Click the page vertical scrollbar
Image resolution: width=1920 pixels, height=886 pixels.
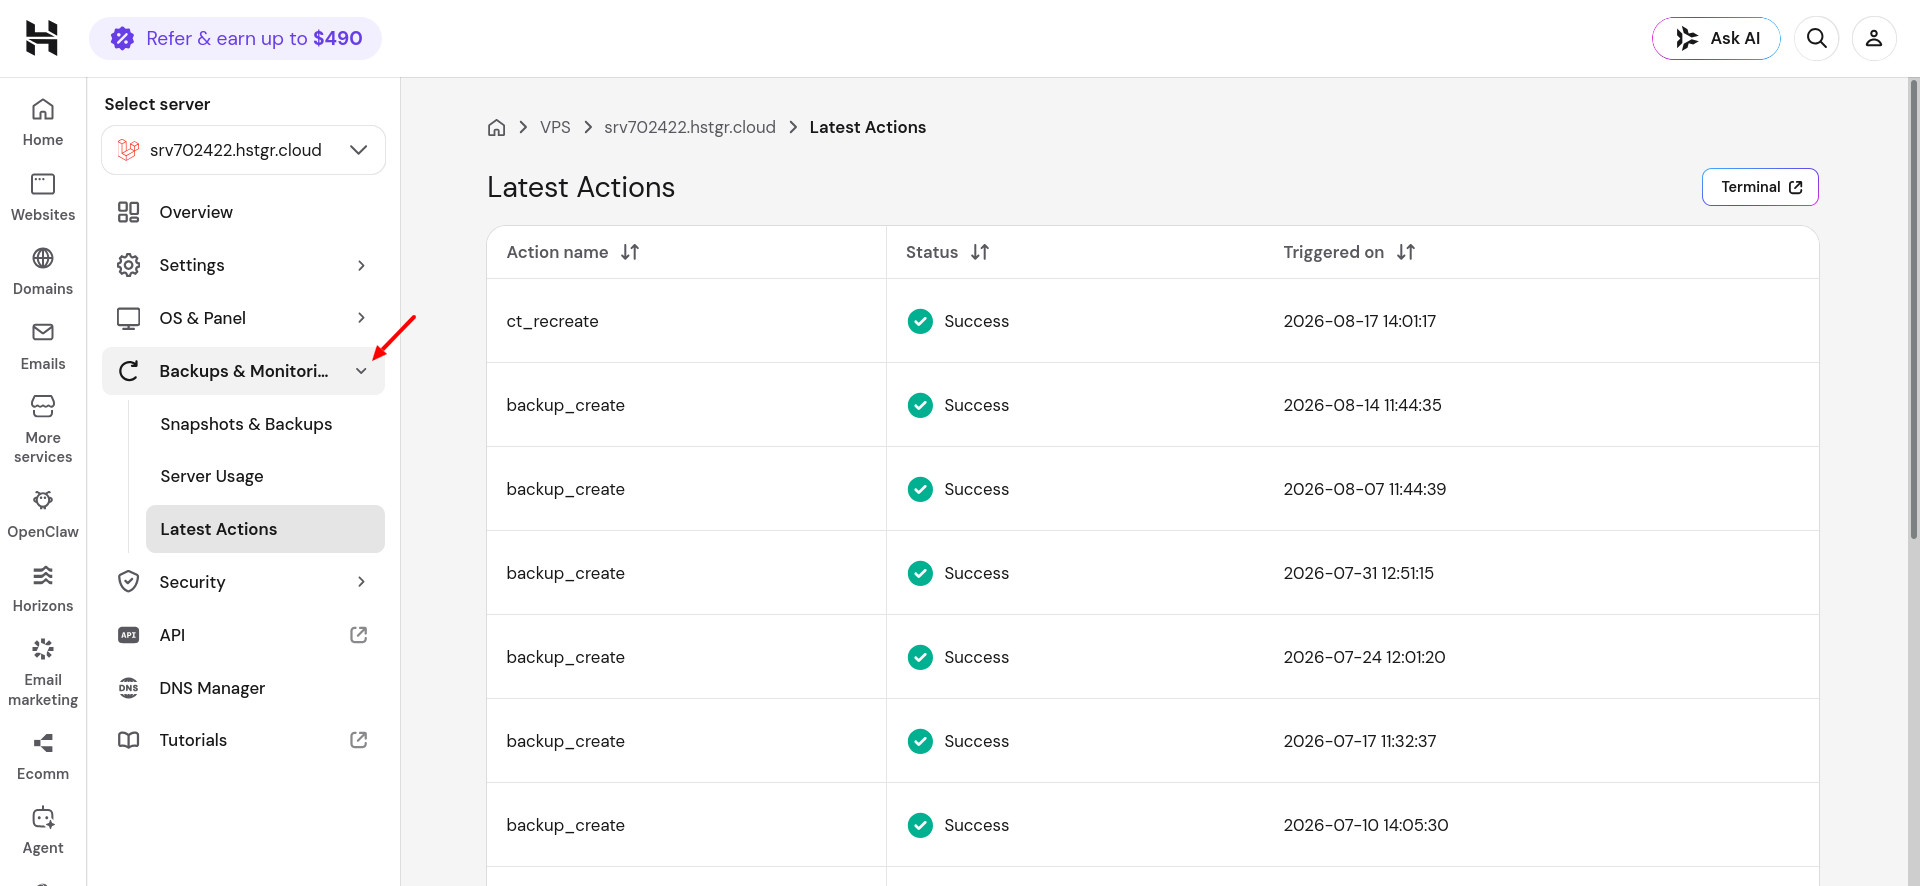coord(1914,310)
